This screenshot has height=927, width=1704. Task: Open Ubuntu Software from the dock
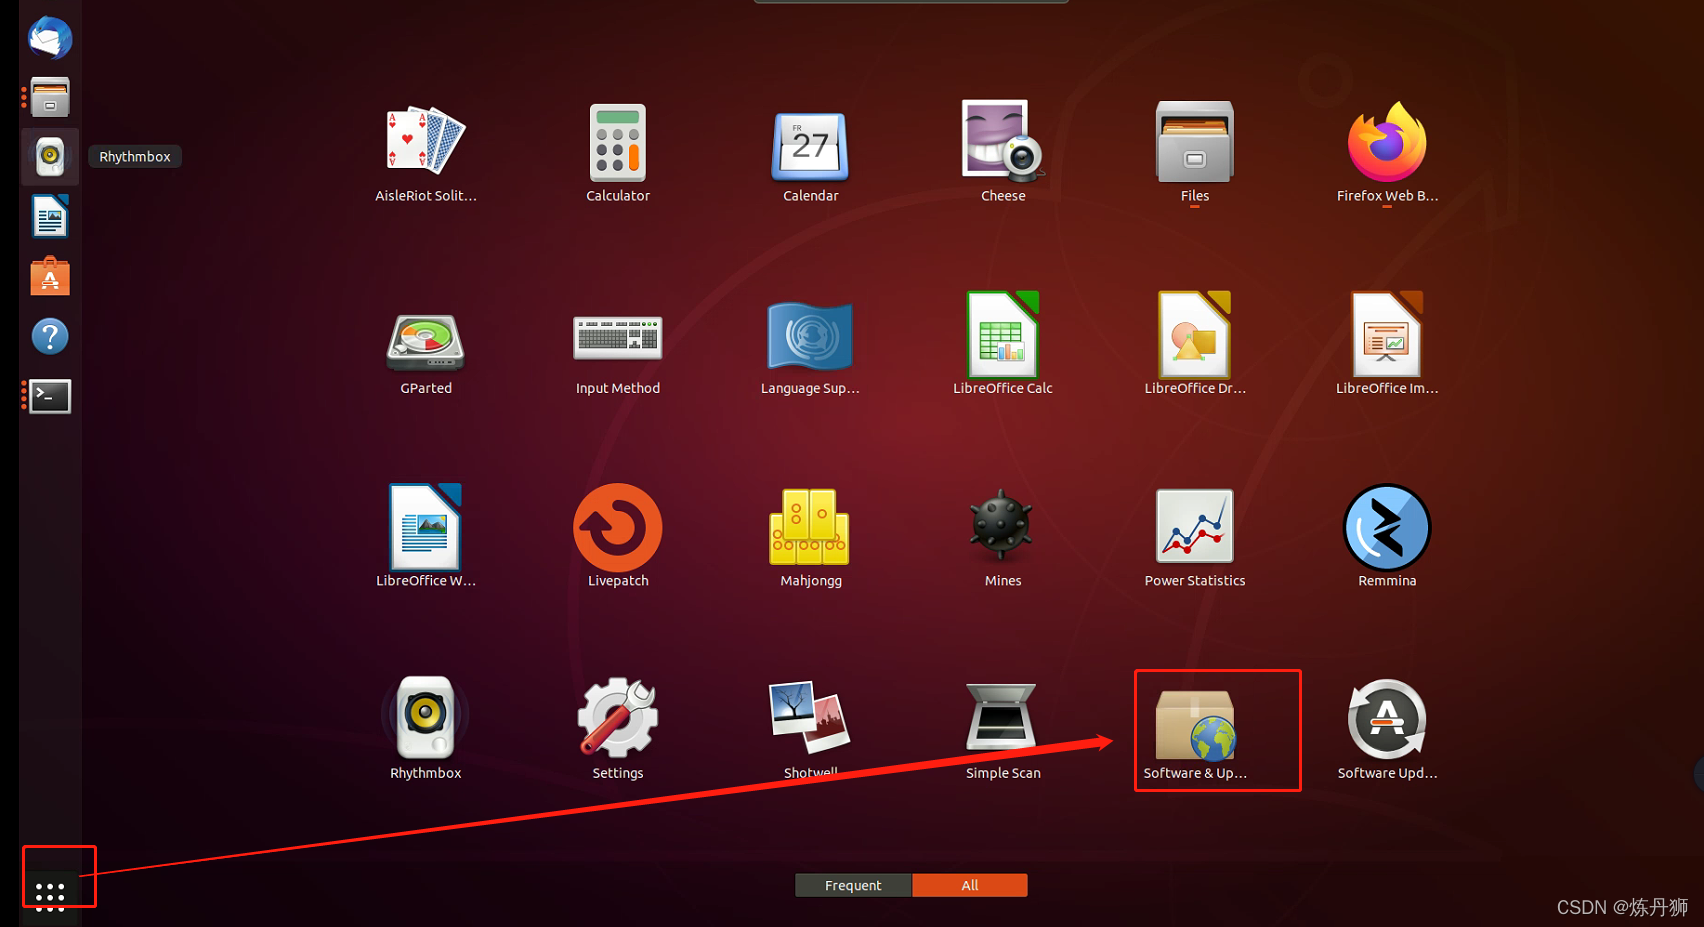(50, 276)
